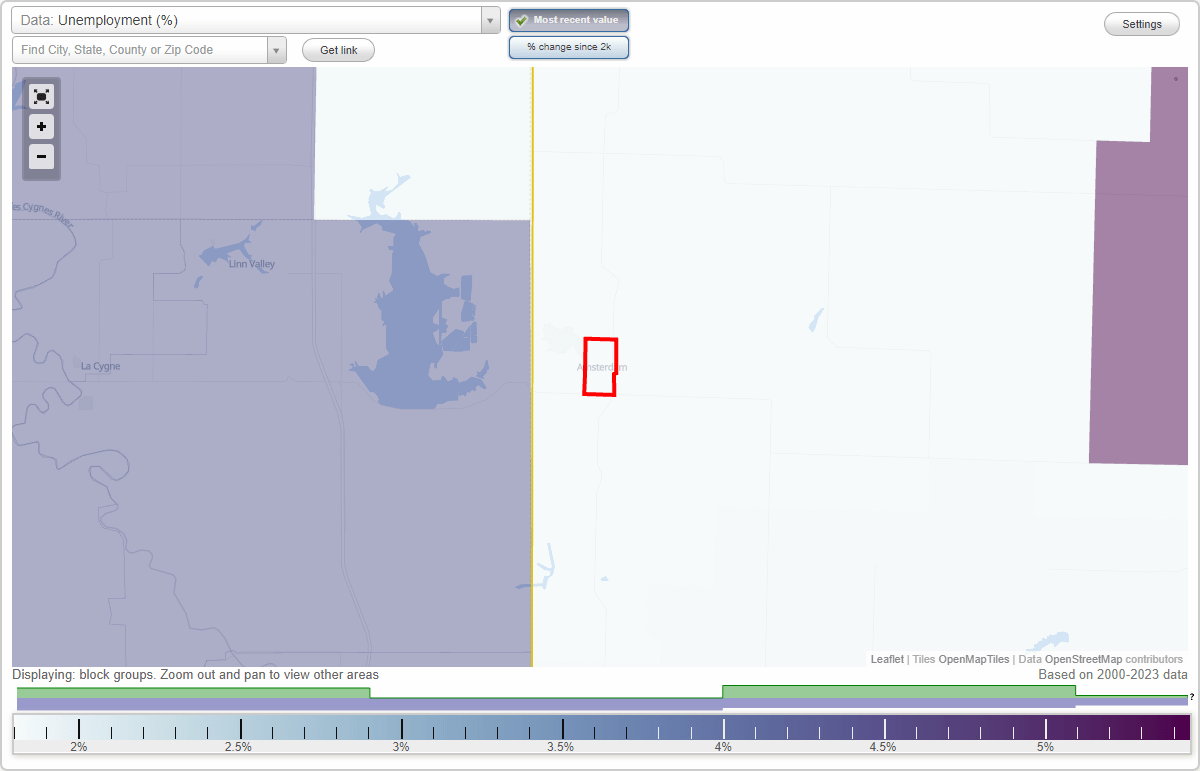Zoom out with the minus button
Screen dimensions: 1200x771
(41, 156)
